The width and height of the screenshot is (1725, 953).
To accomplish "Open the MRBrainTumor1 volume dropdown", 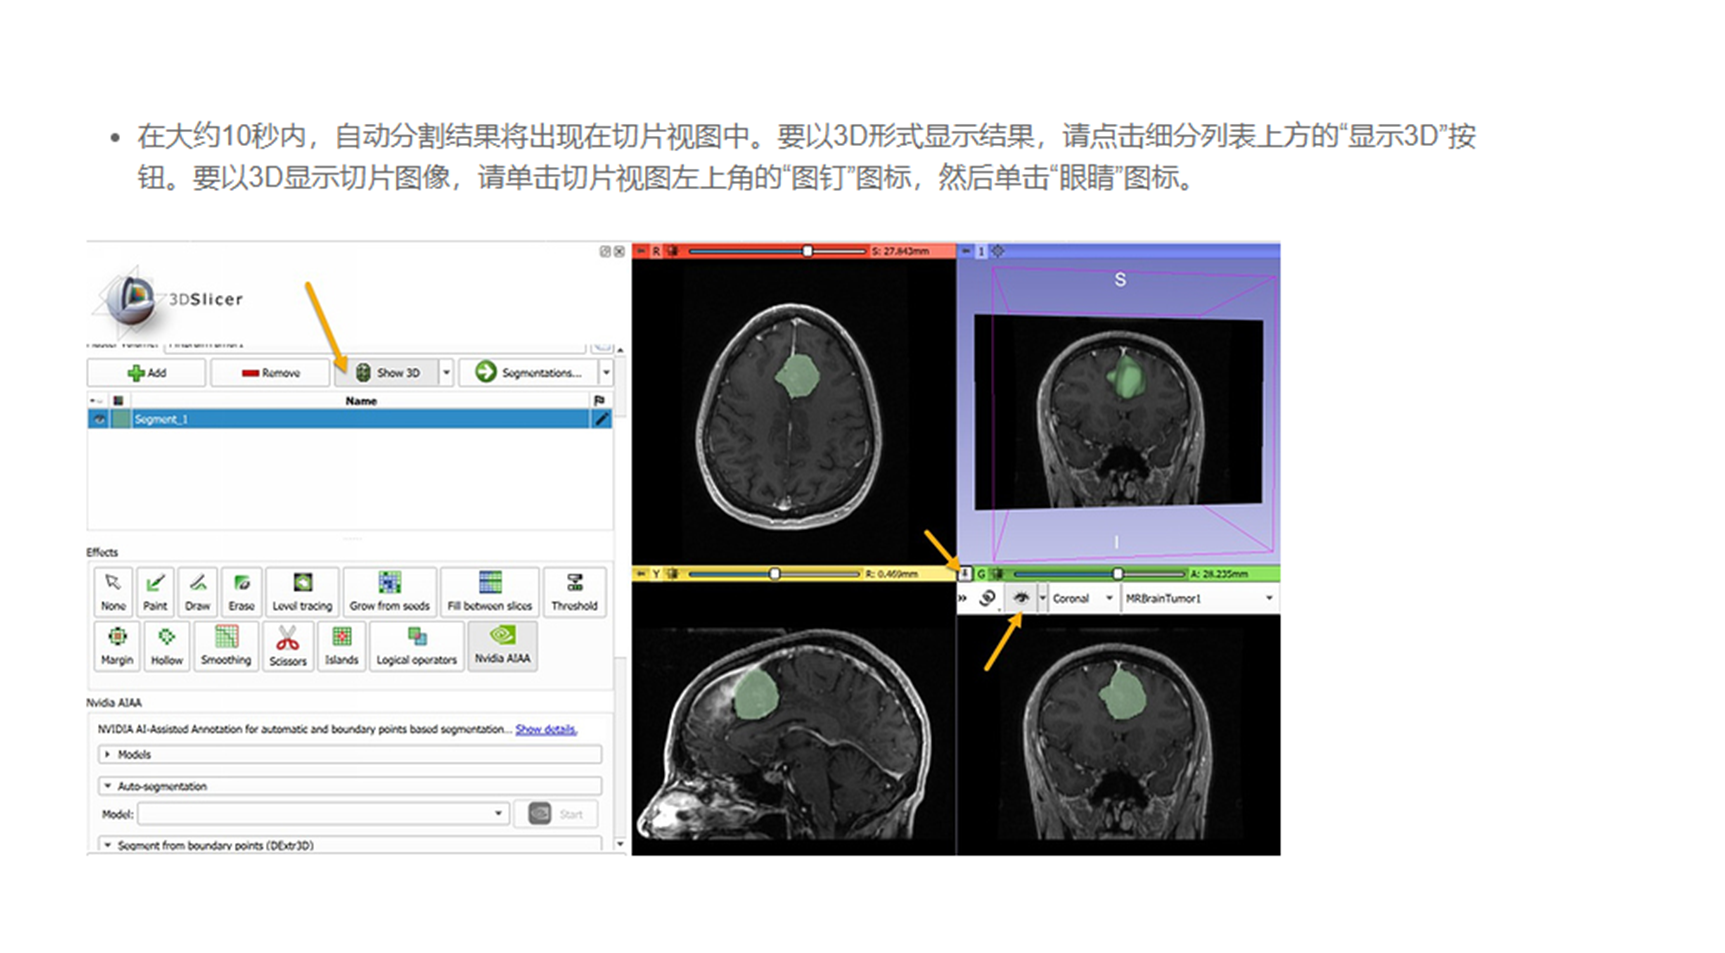I will pyautogui.click(x=1198, y=598).
